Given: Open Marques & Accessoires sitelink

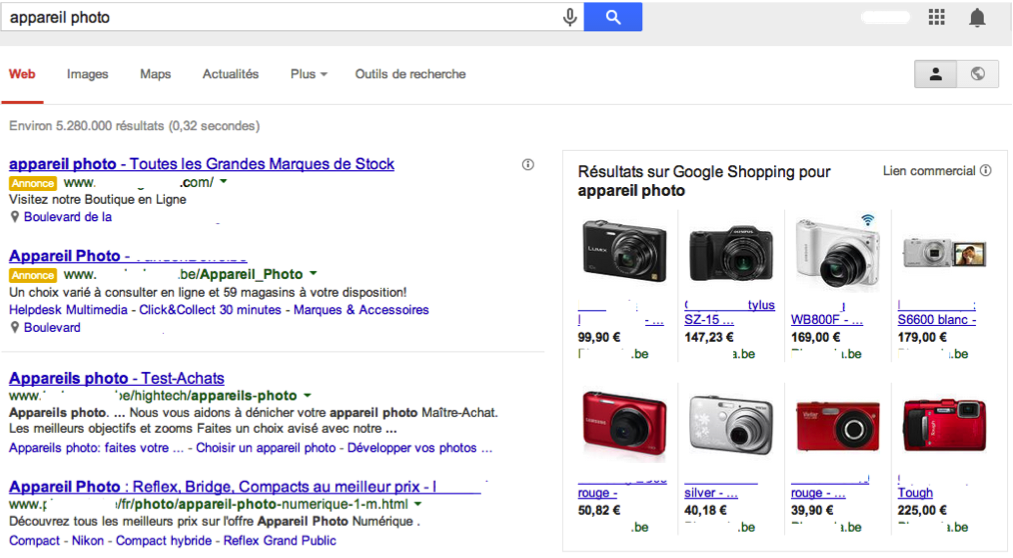Looking at the screenshot, I should coord(361,310).
